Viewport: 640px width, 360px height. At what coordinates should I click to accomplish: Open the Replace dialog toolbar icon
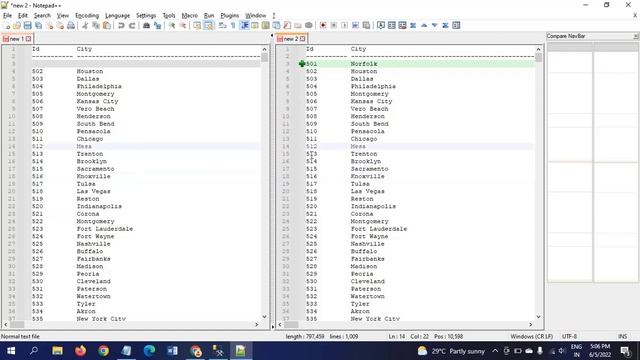click(x=157, y=25)
